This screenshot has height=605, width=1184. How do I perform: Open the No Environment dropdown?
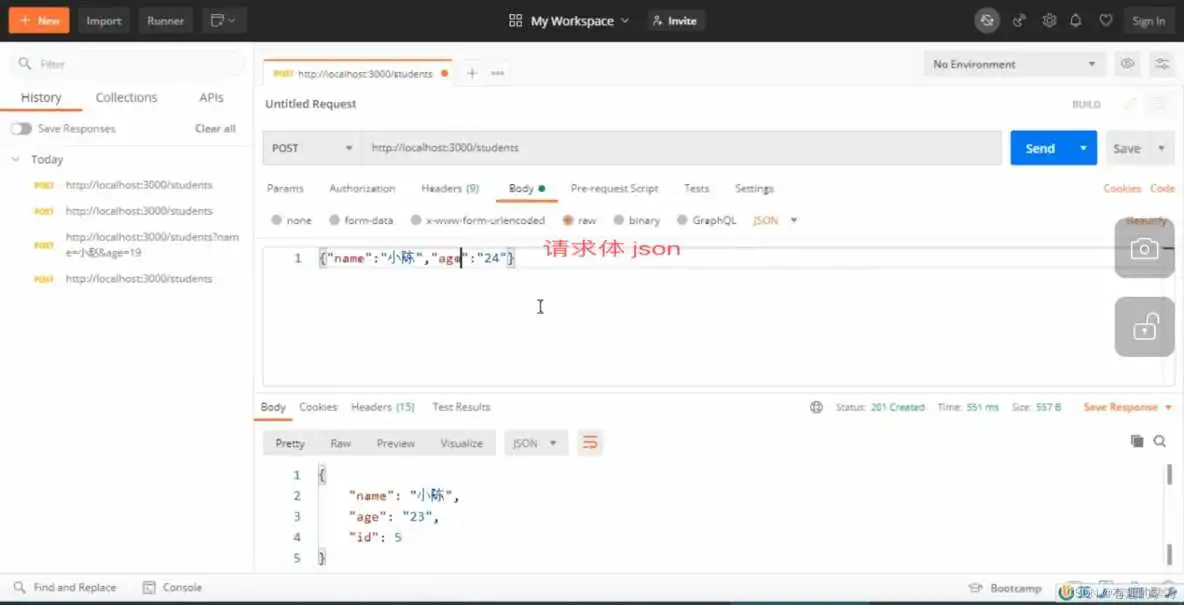[1013, 64]
